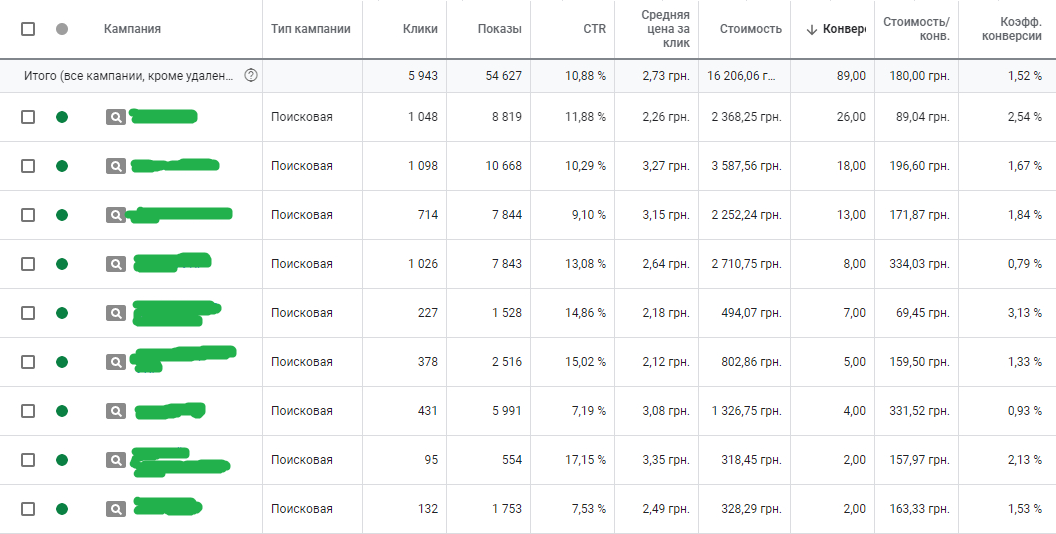Image resolution: width=1056 pixels, height=534 pixels.
Task: Click the search icon of the 26,00 conversions campaign
Action: [116, 117]
